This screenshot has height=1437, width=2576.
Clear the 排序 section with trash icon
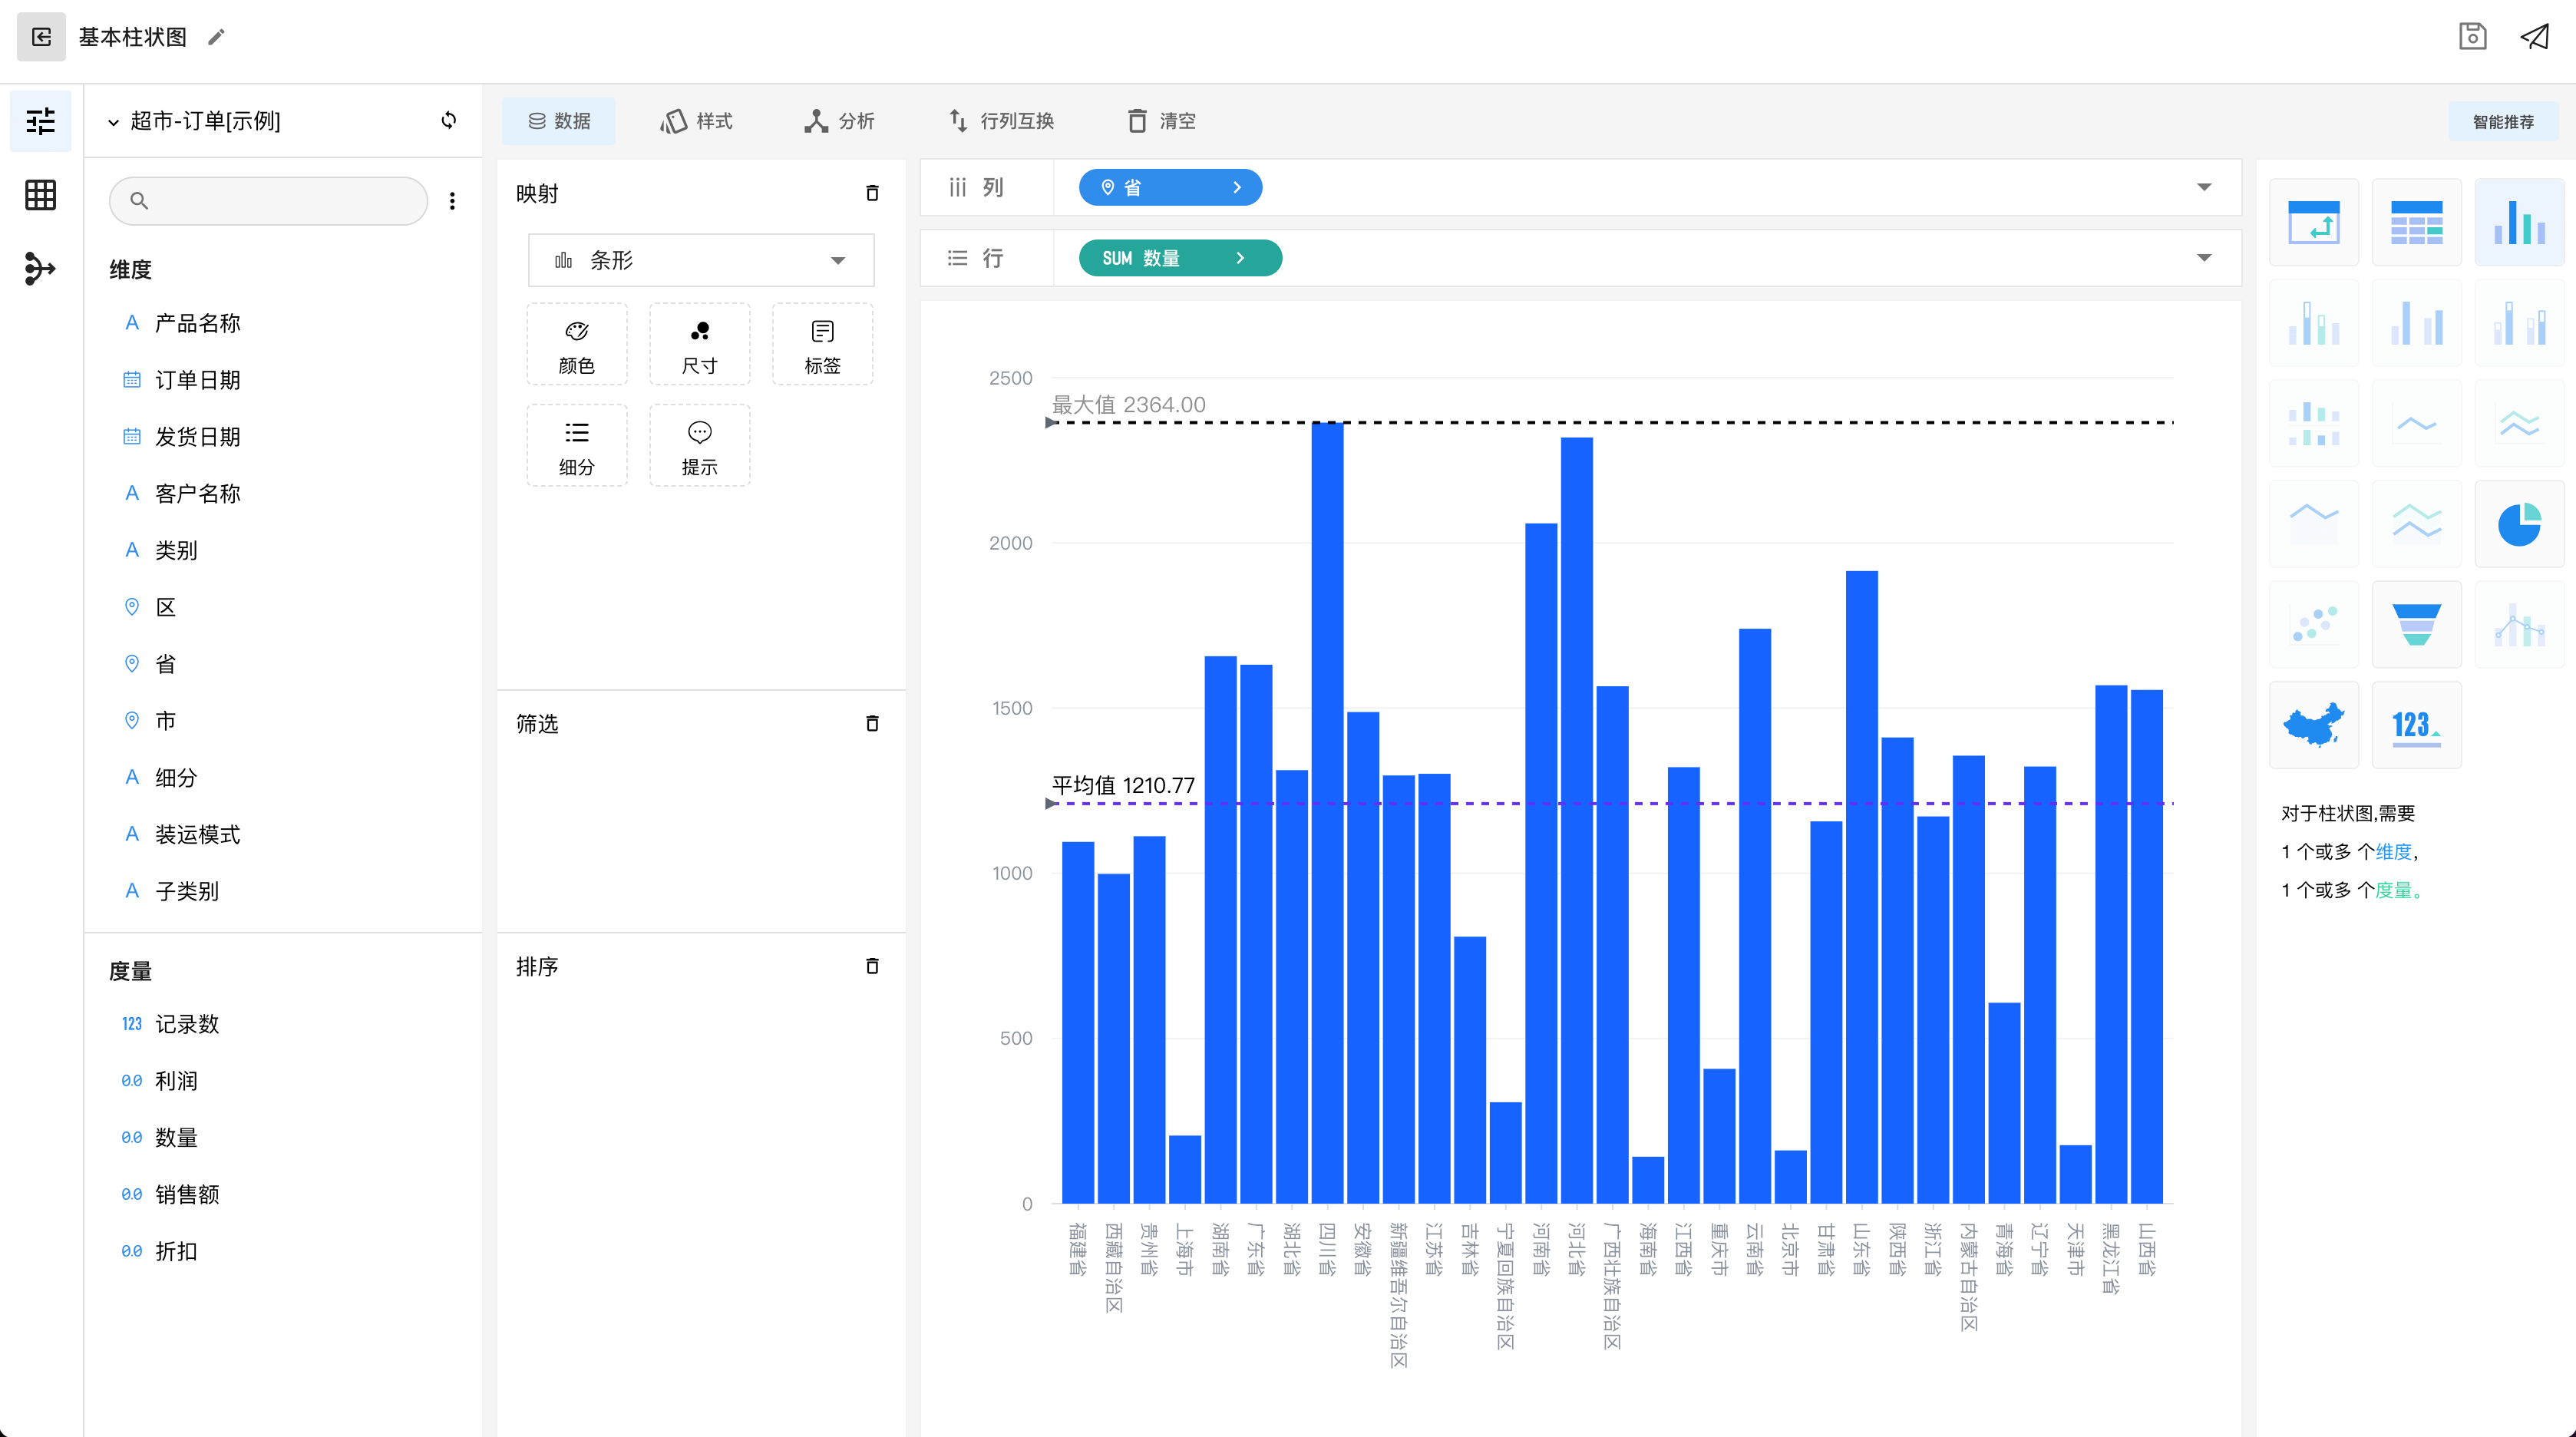coord(872,966)
